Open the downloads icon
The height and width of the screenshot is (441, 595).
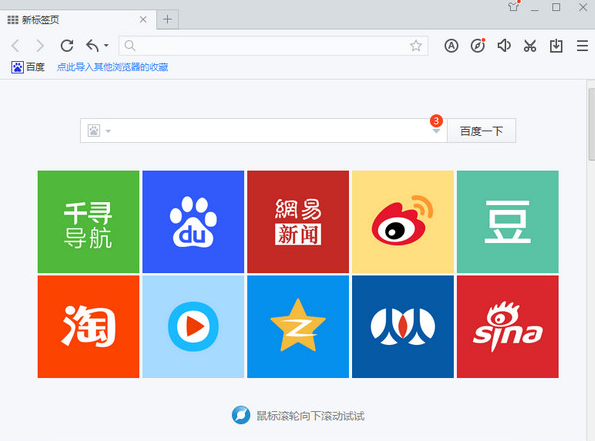pyautogui.click(x=556, y=46)
